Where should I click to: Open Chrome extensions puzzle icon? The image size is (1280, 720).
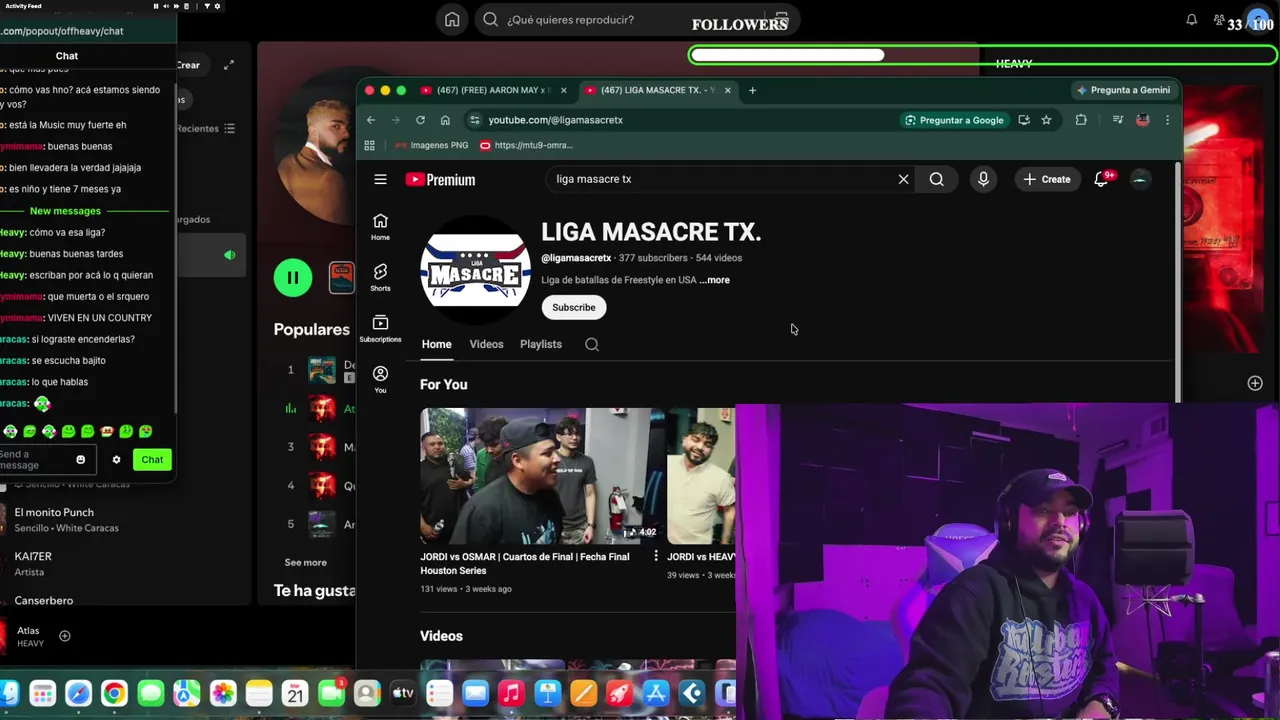click(x=1081, y=120)
